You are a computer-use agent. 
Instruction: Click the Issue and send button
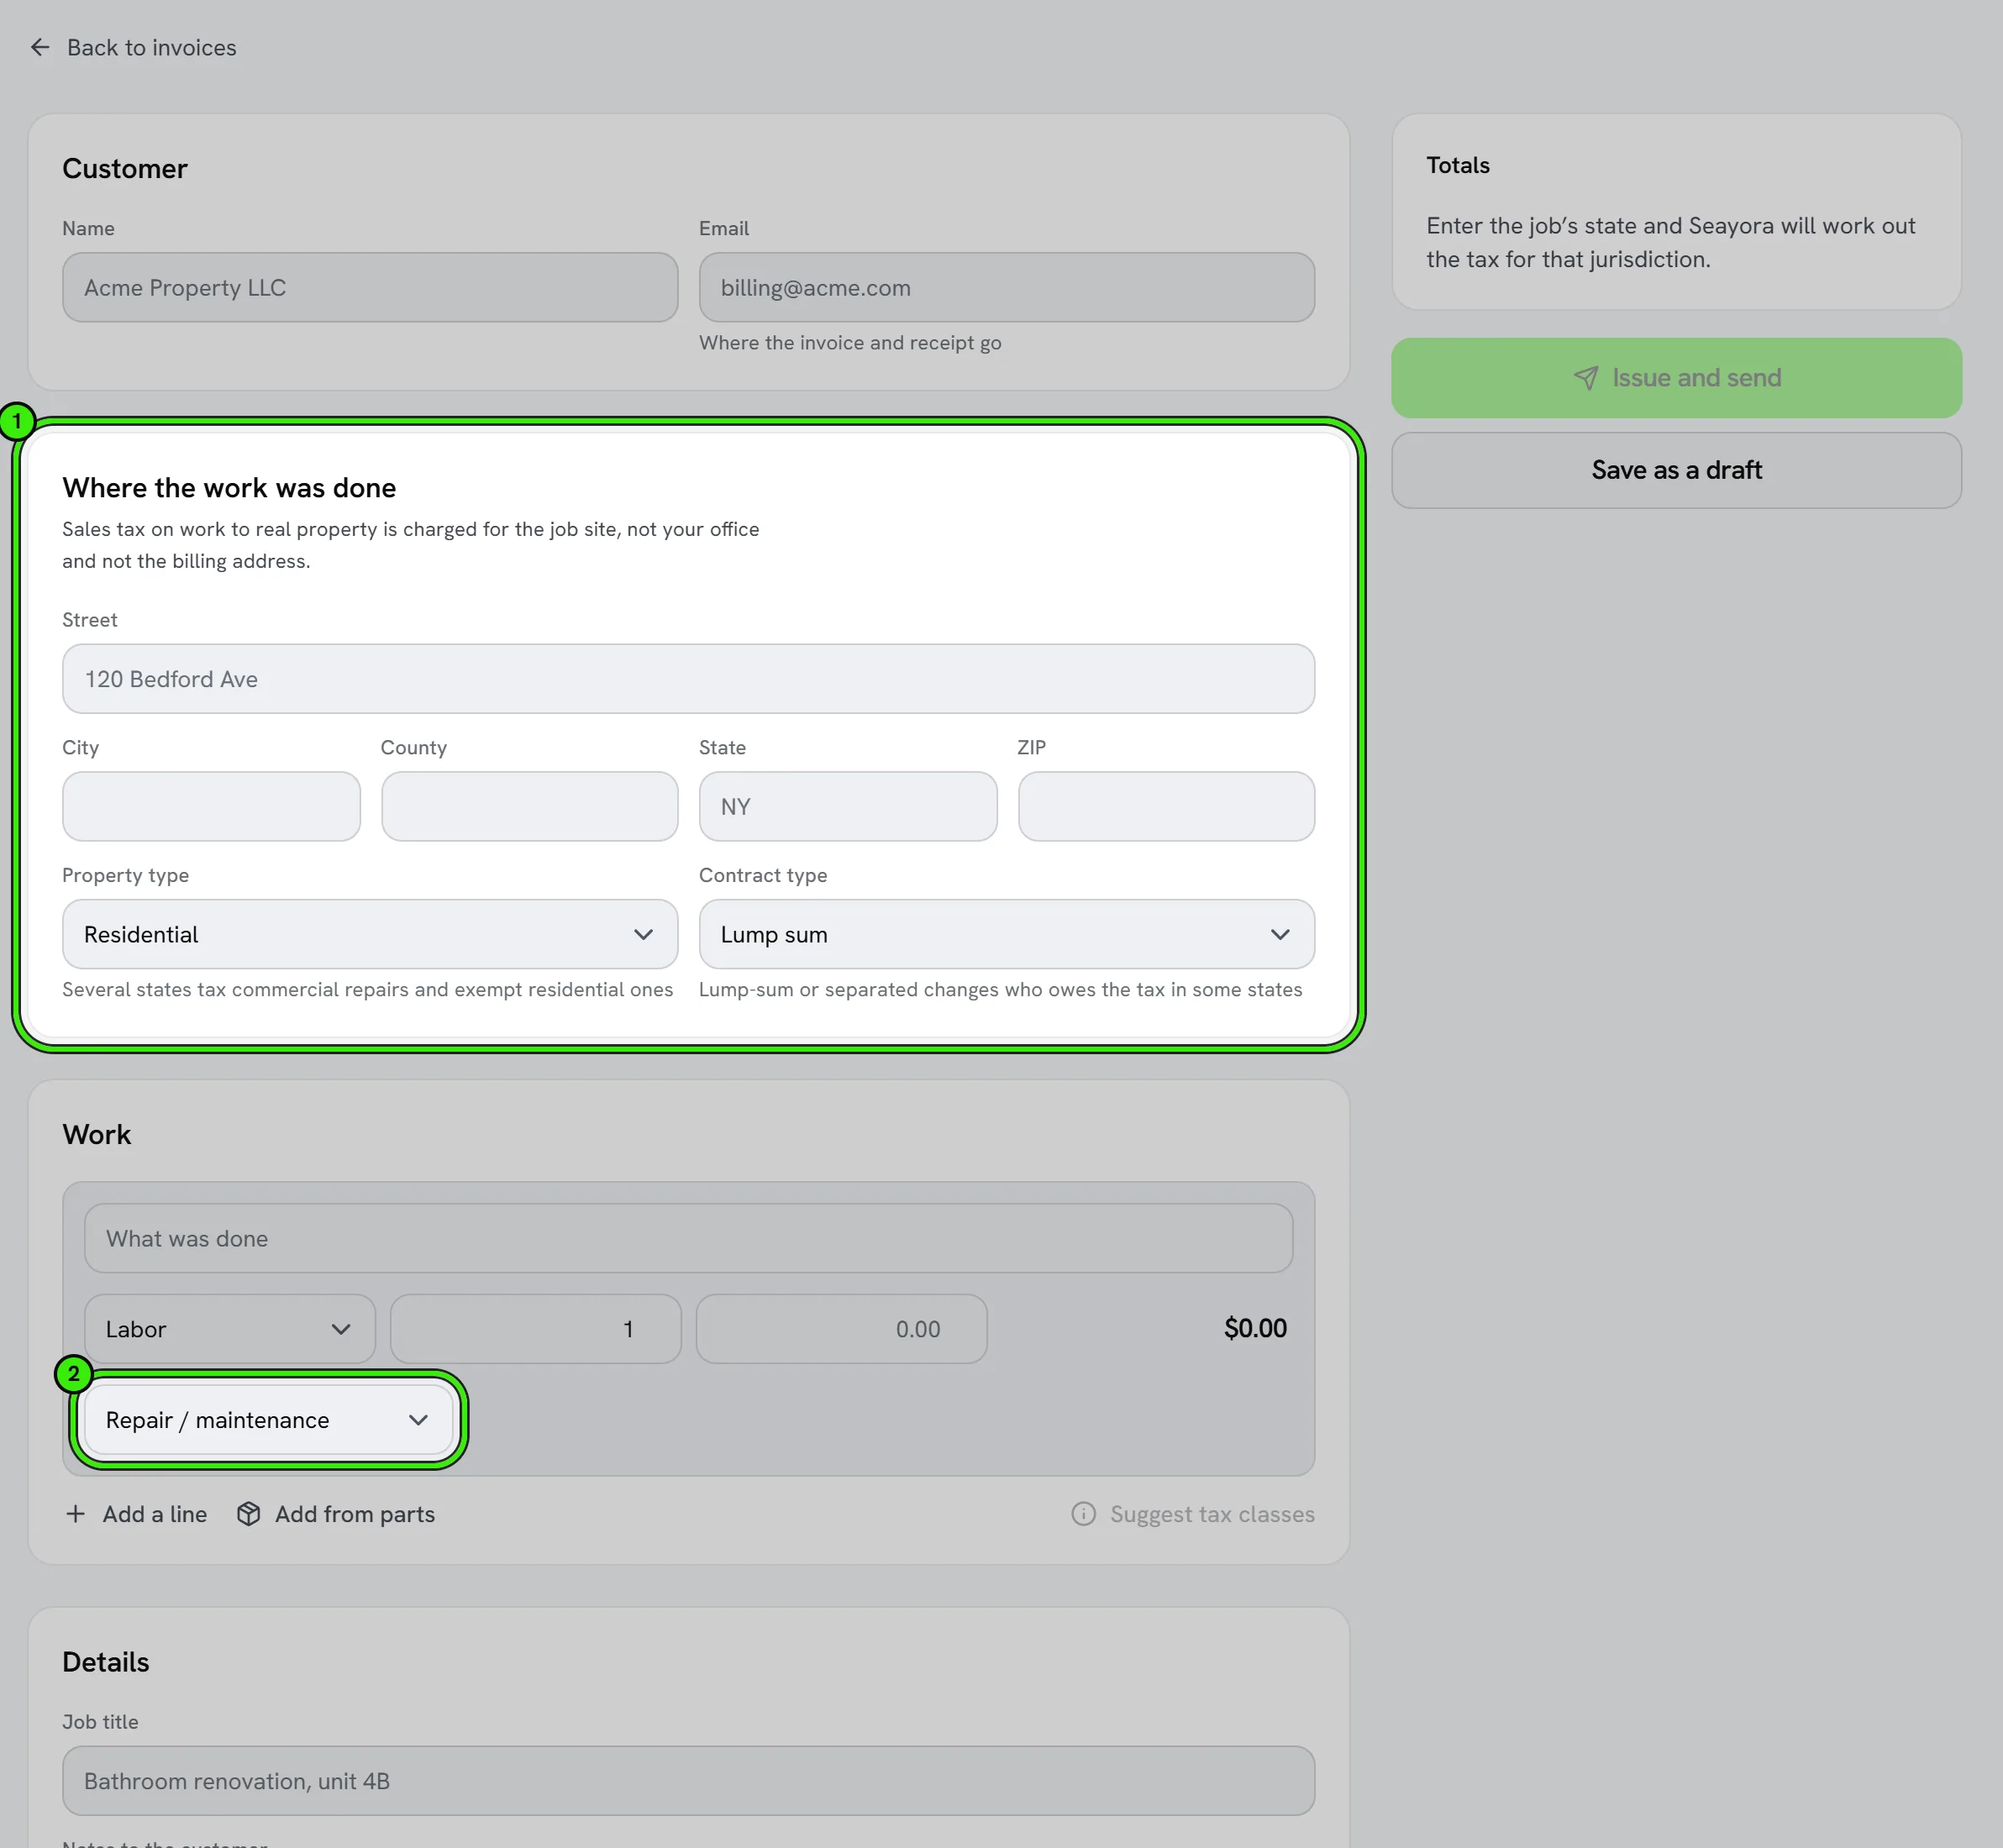click(x=1676, y=378)
